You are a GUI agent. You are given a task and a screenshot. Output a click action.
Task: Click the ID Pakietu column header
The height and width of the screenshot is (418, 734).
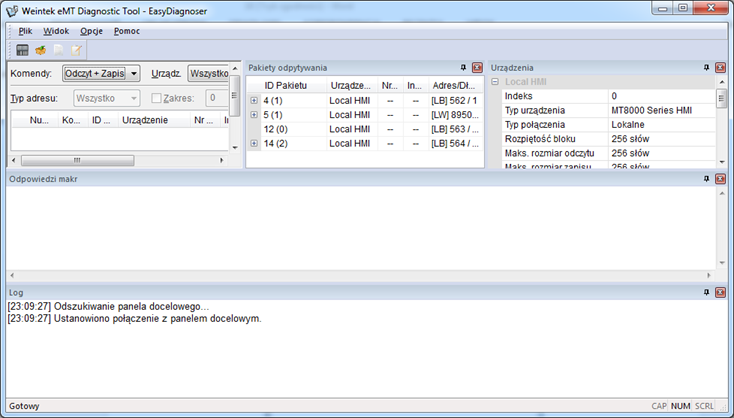pyautogui.click(x=286, y=86)
